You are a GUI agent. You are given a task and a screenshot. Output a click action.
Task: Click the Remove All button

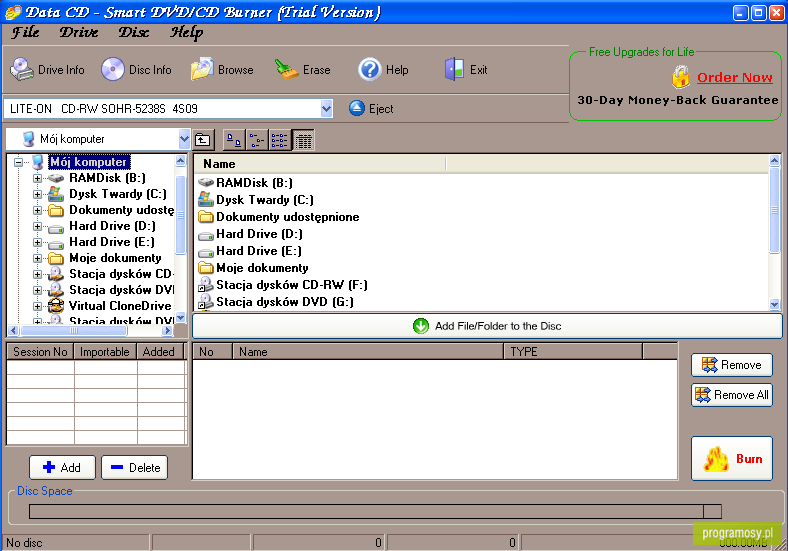(732, 395)
